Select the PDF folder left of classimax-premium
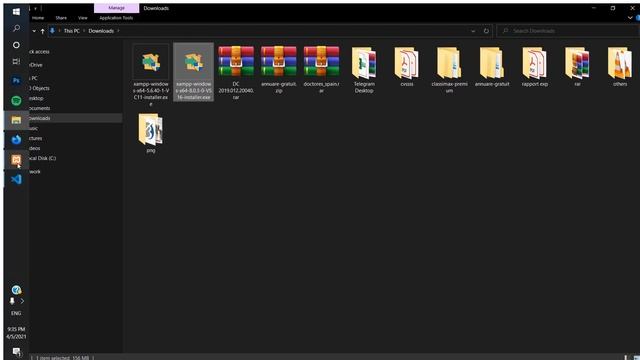The height and width of the screenshot is (360, 640). [x=407, y=67]
